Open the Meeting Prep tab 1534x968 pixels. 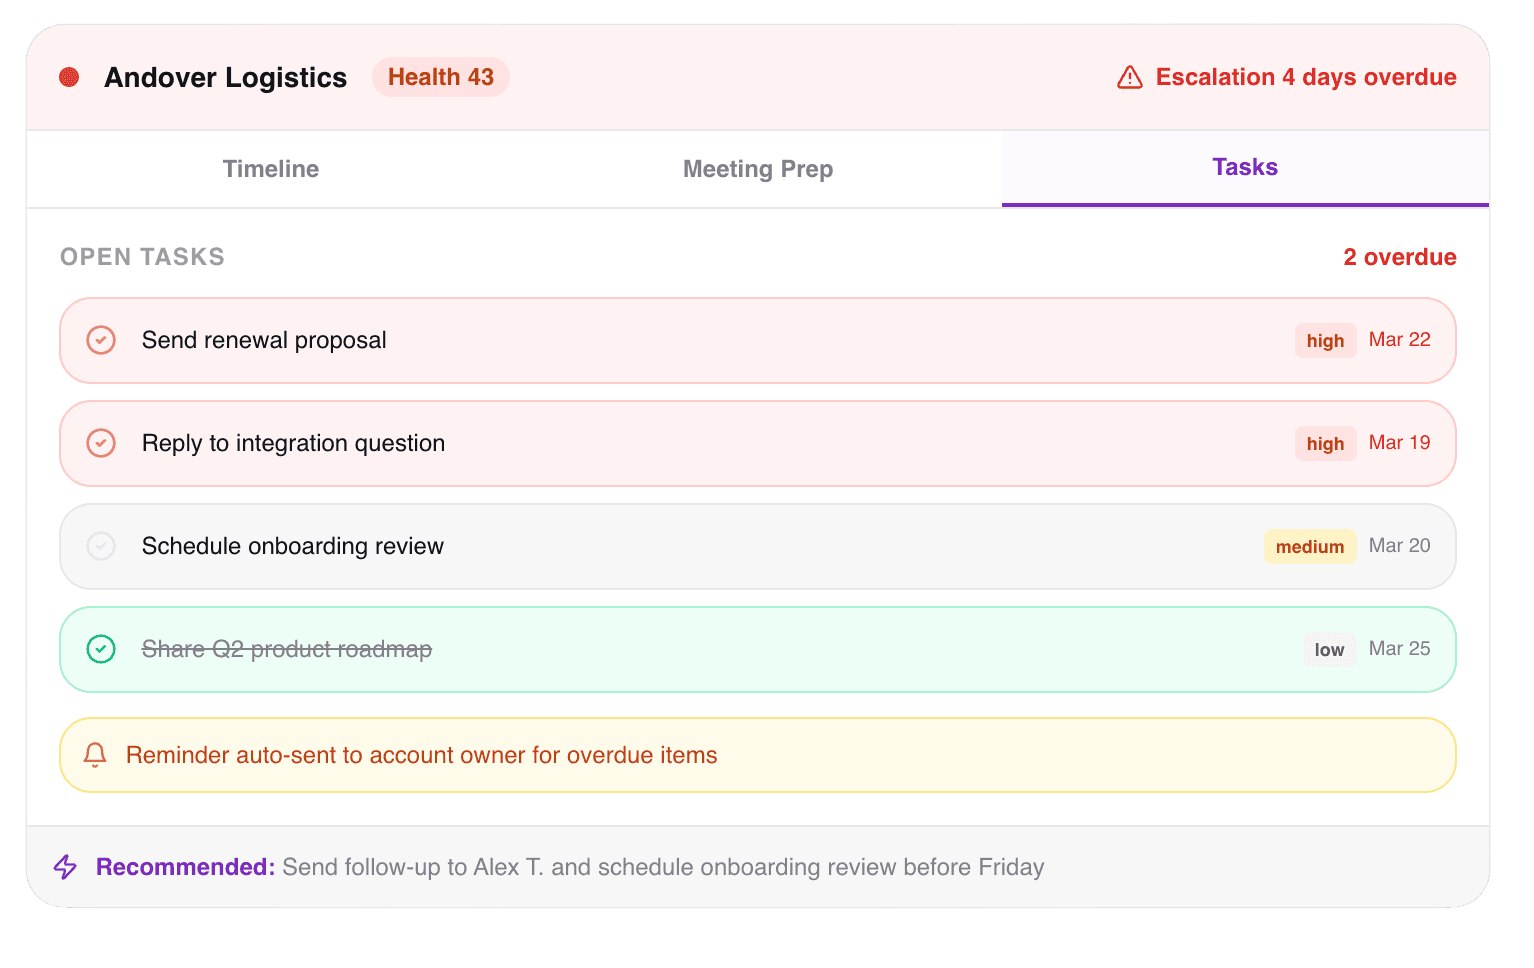tap(757, 169)
